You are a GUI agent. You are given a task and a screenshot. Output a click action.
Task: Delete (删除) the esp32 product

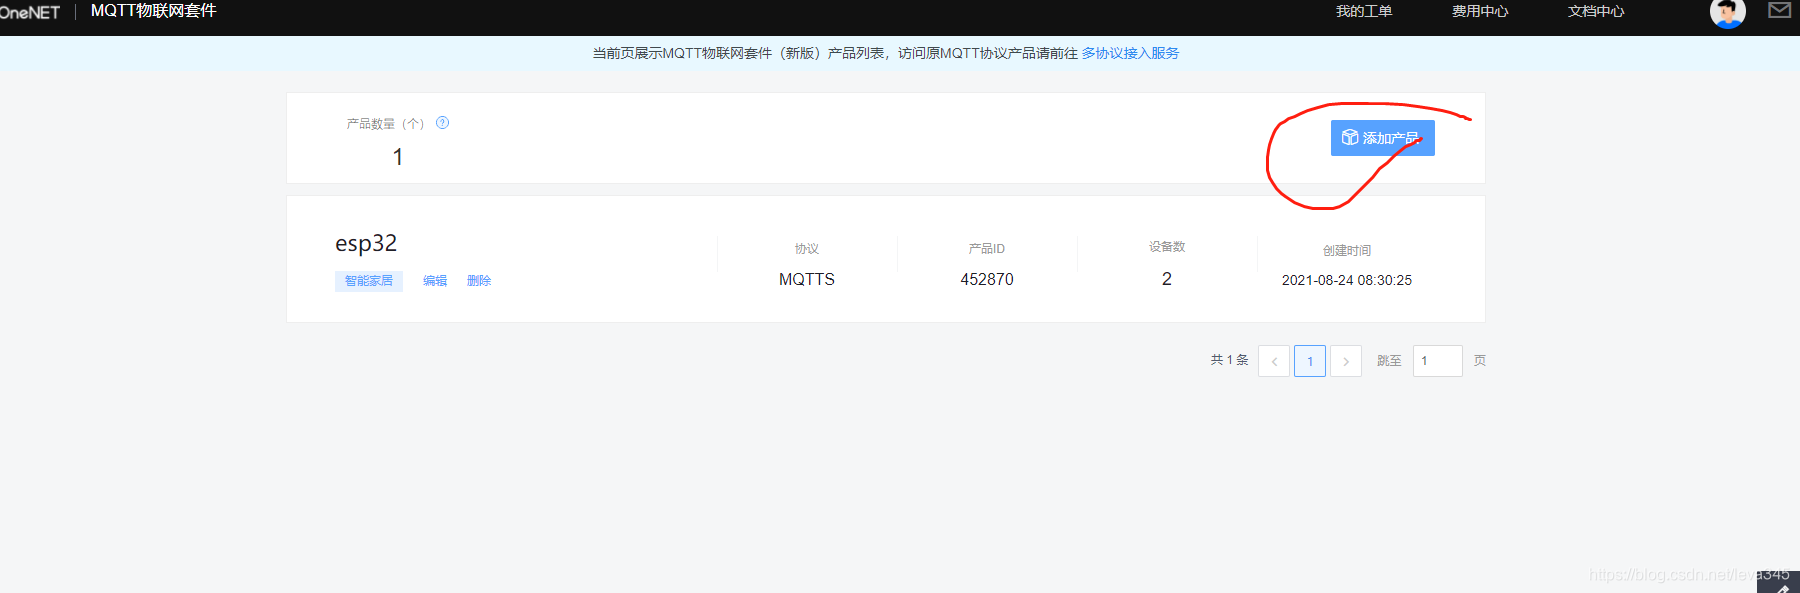[479, 281]
